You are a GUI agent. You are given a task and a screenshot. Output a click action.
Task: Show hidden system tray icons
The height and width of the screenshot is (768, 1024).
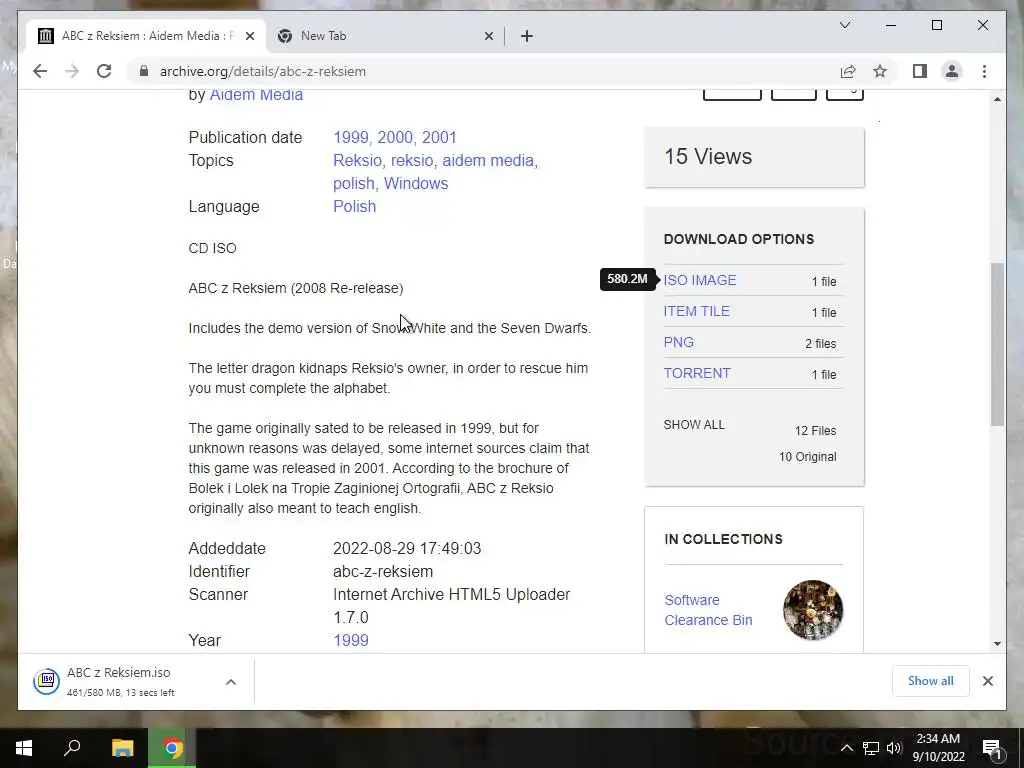pos(846,748)
